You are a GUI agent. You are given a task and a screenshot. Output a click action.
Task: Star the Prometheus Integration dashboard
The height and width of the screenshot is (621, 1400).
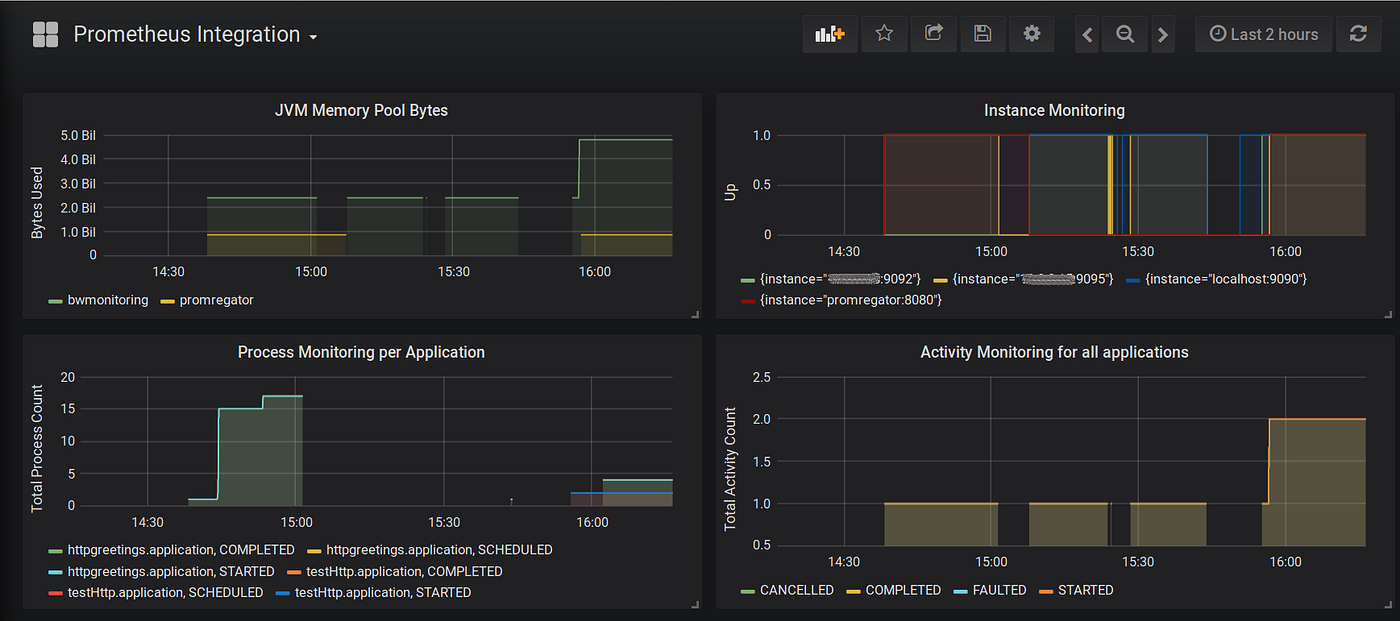(884, 33)
